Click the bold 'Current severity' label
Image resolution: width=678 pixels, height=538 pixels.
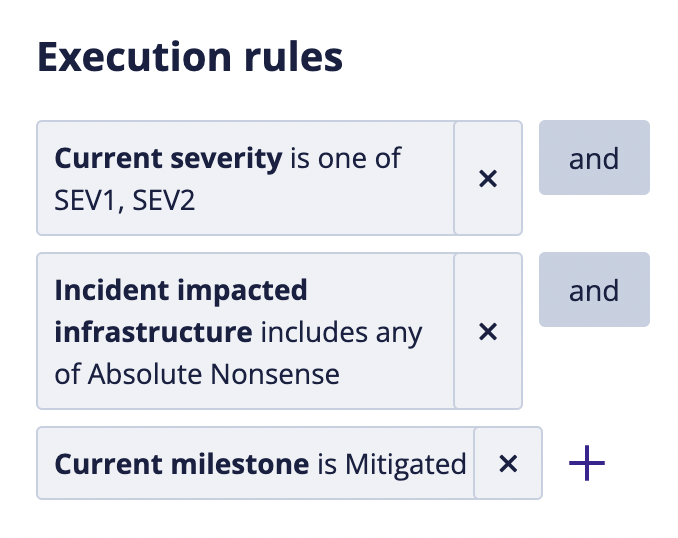(168, 158)
